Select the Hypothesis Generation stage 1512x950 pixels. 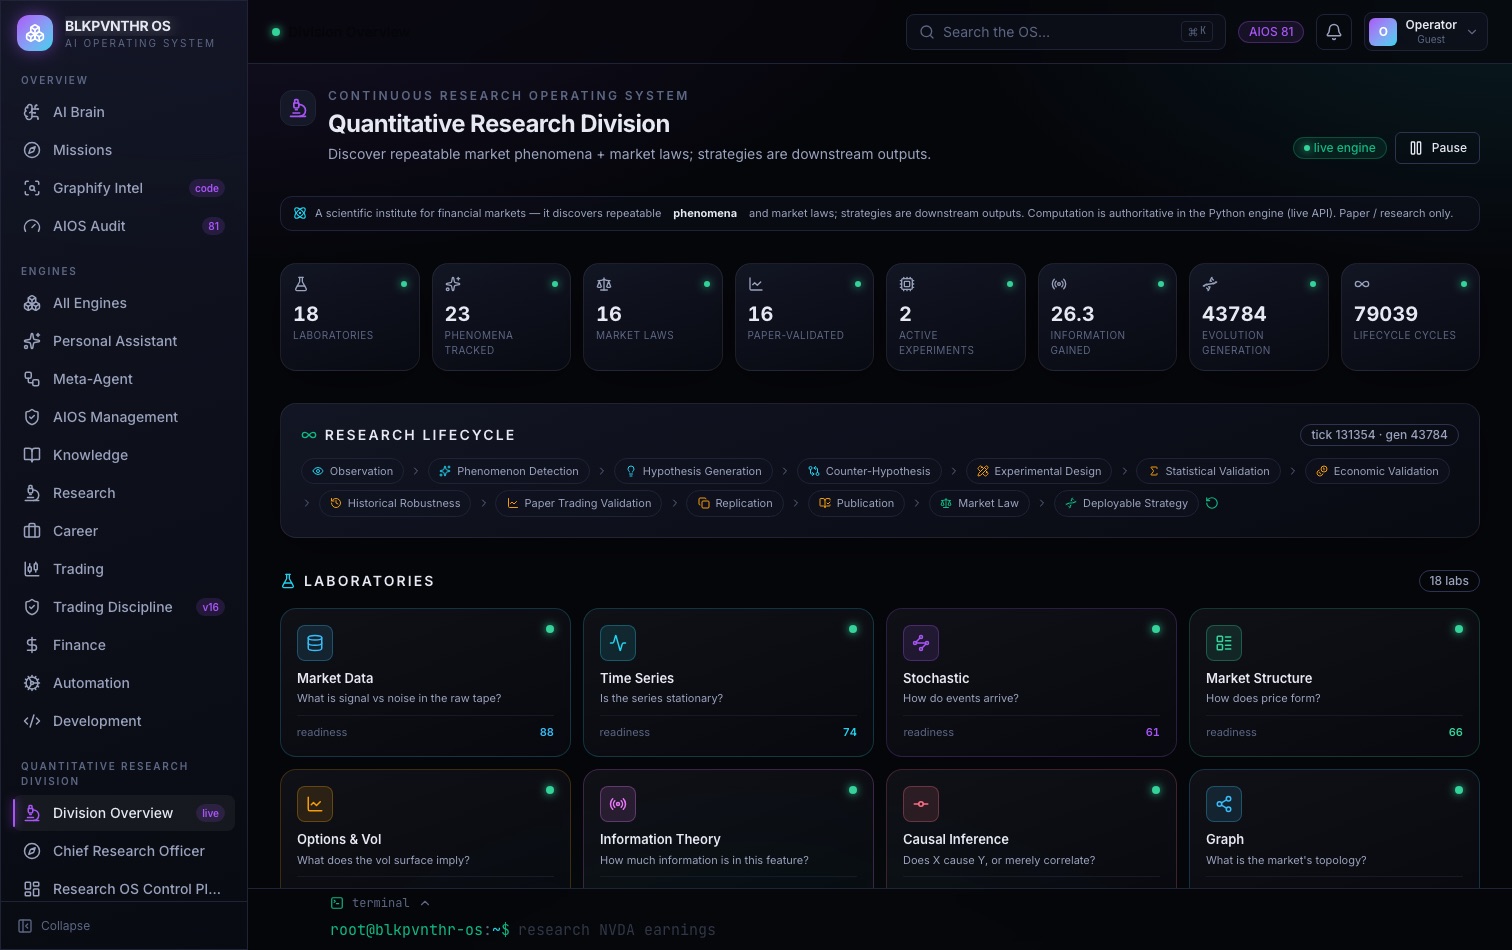[x=693, y=471]
